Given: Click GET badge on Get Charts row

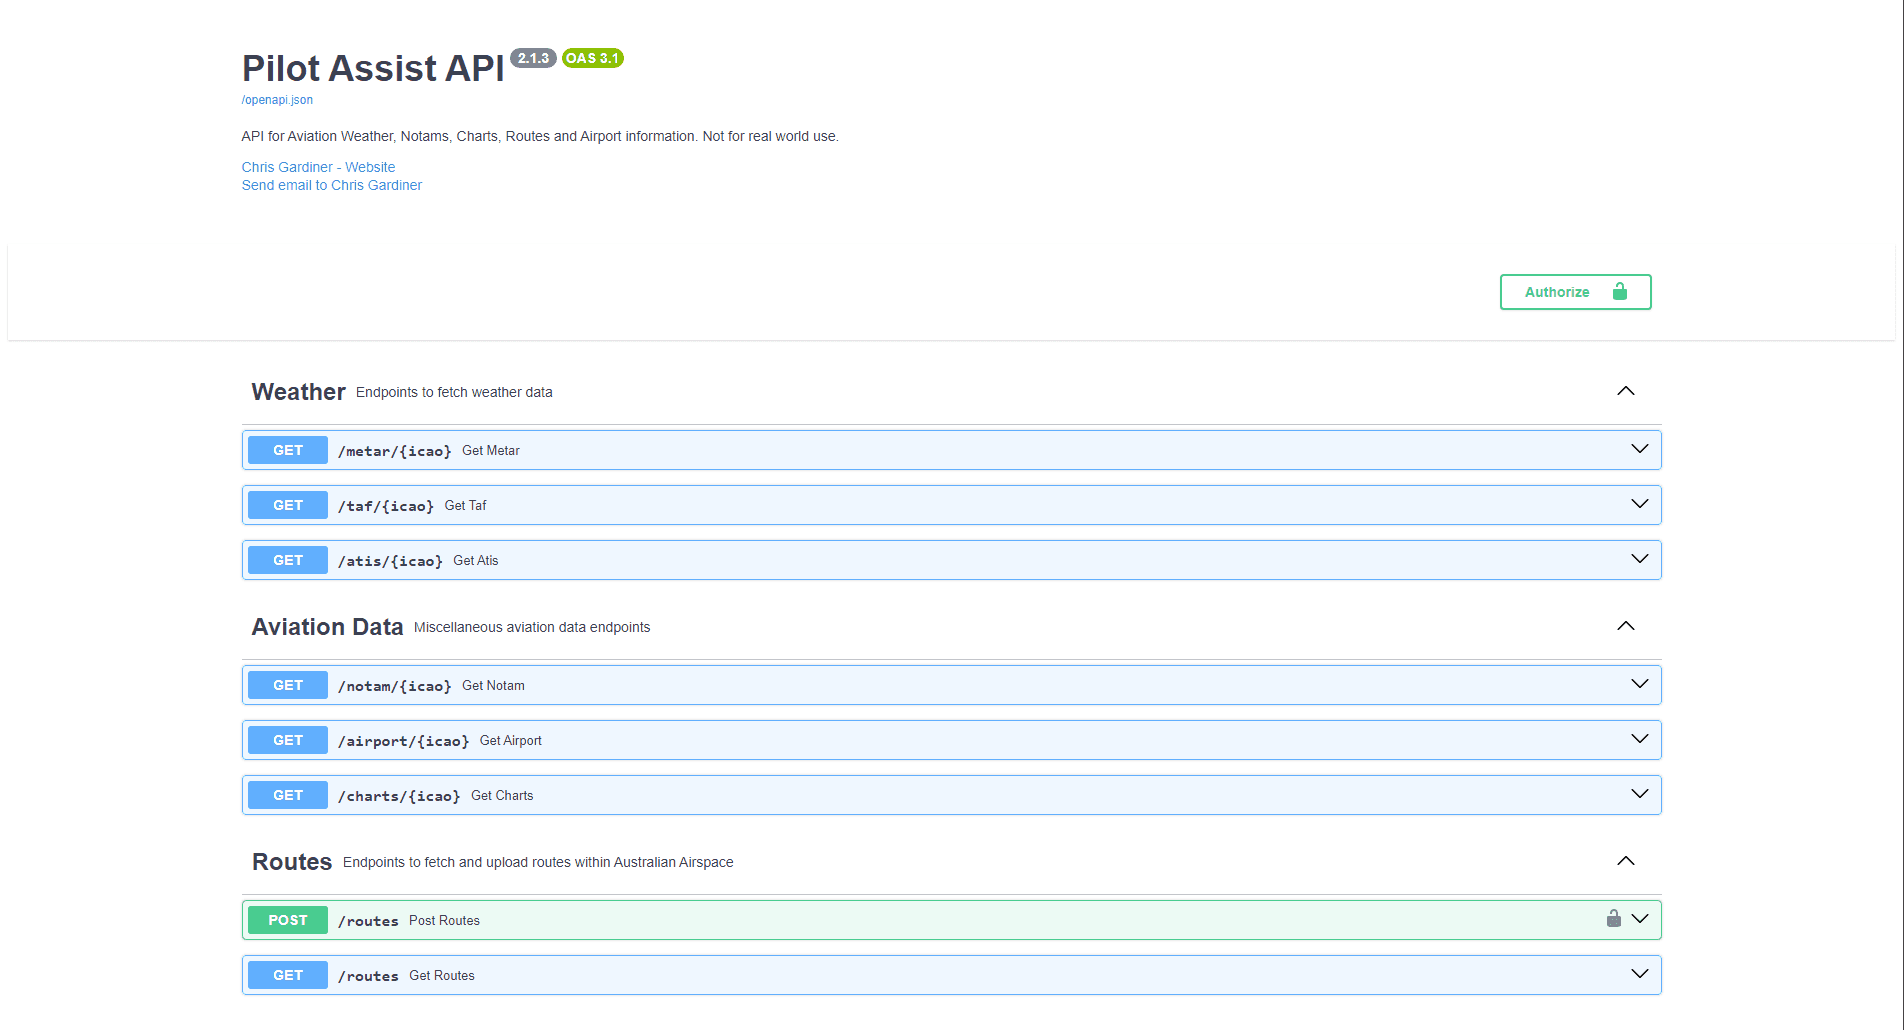Looking at the screenshot, I should pyautogui.click(x=288, y=795).
